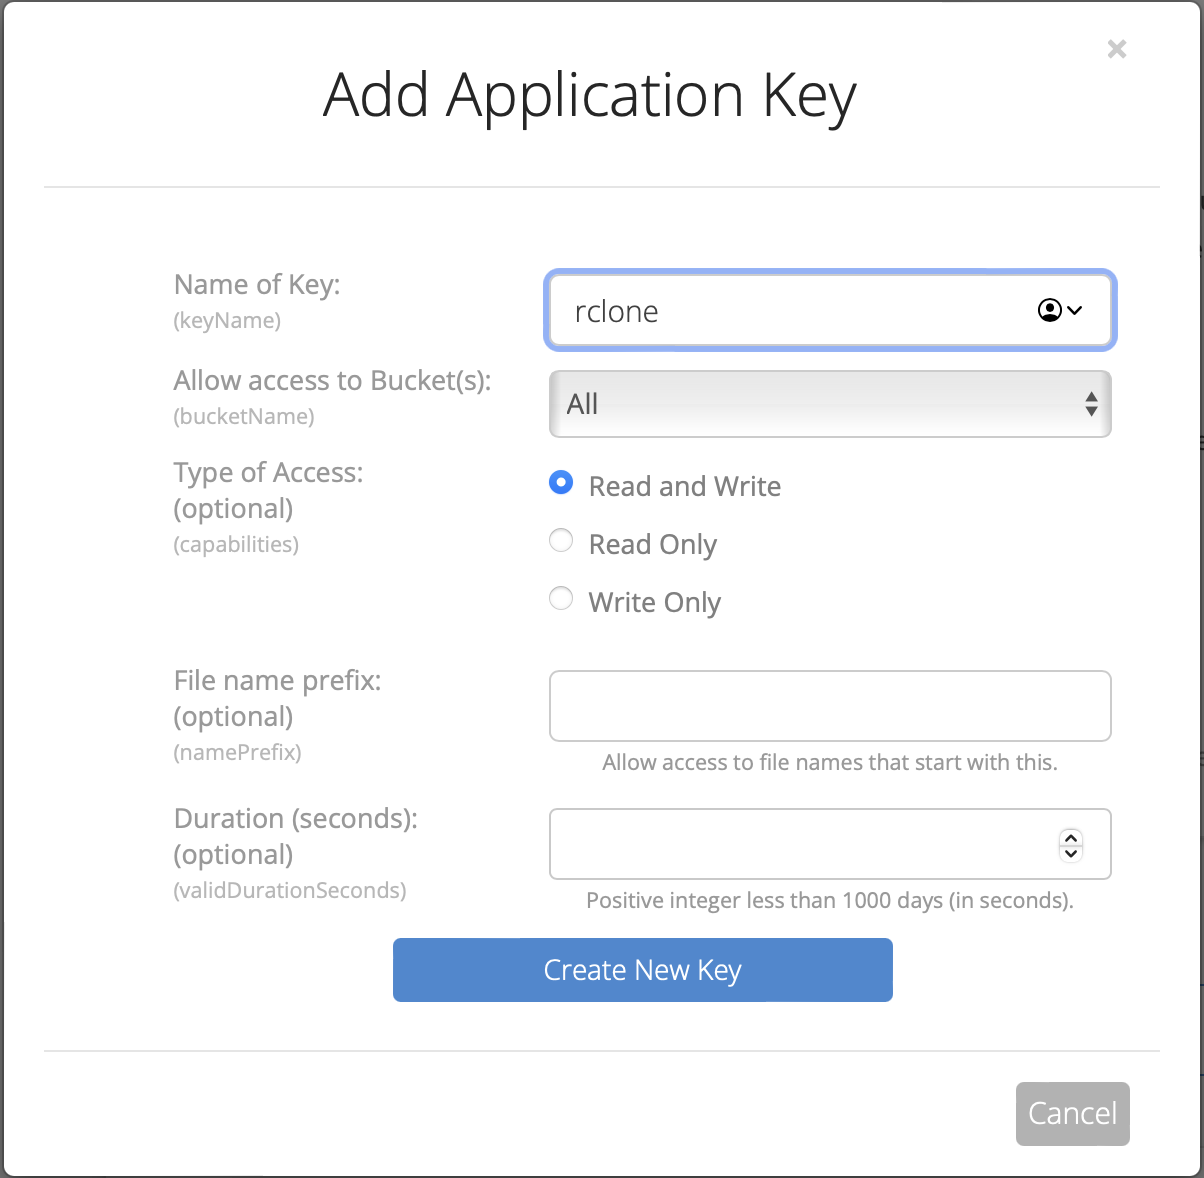Click the '(capabilities)' hint text
This screenshot has width=1204, height=1178.
point(236,545)
